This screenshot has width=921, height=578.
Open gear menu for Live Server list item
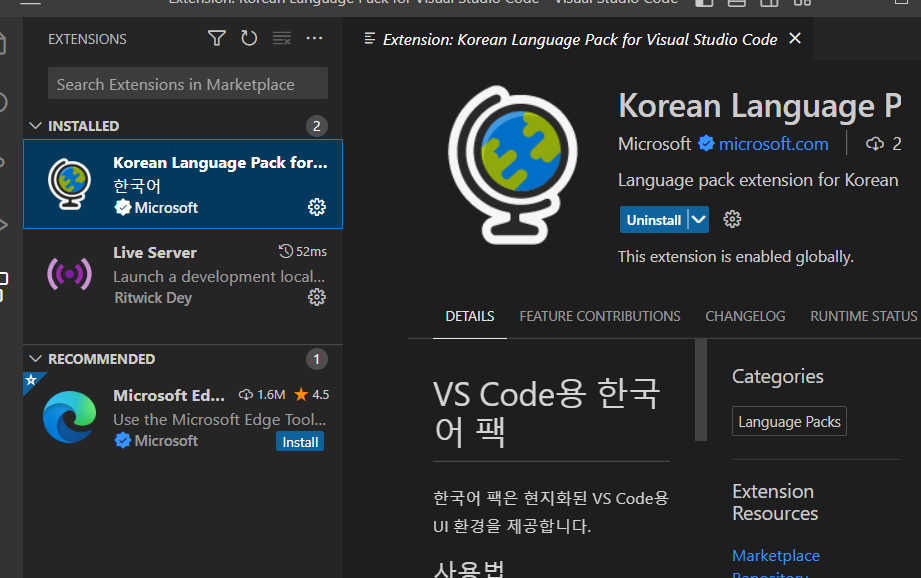pyautogui.click(x=317, y=297)
